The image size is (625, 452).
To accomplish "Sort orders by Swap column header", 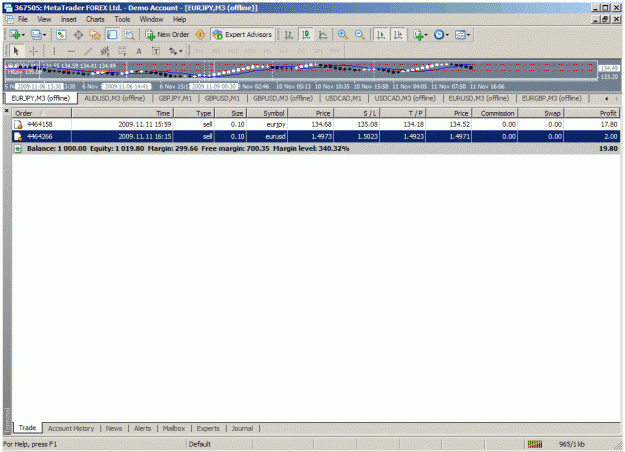I will click(x=541, y=113).
